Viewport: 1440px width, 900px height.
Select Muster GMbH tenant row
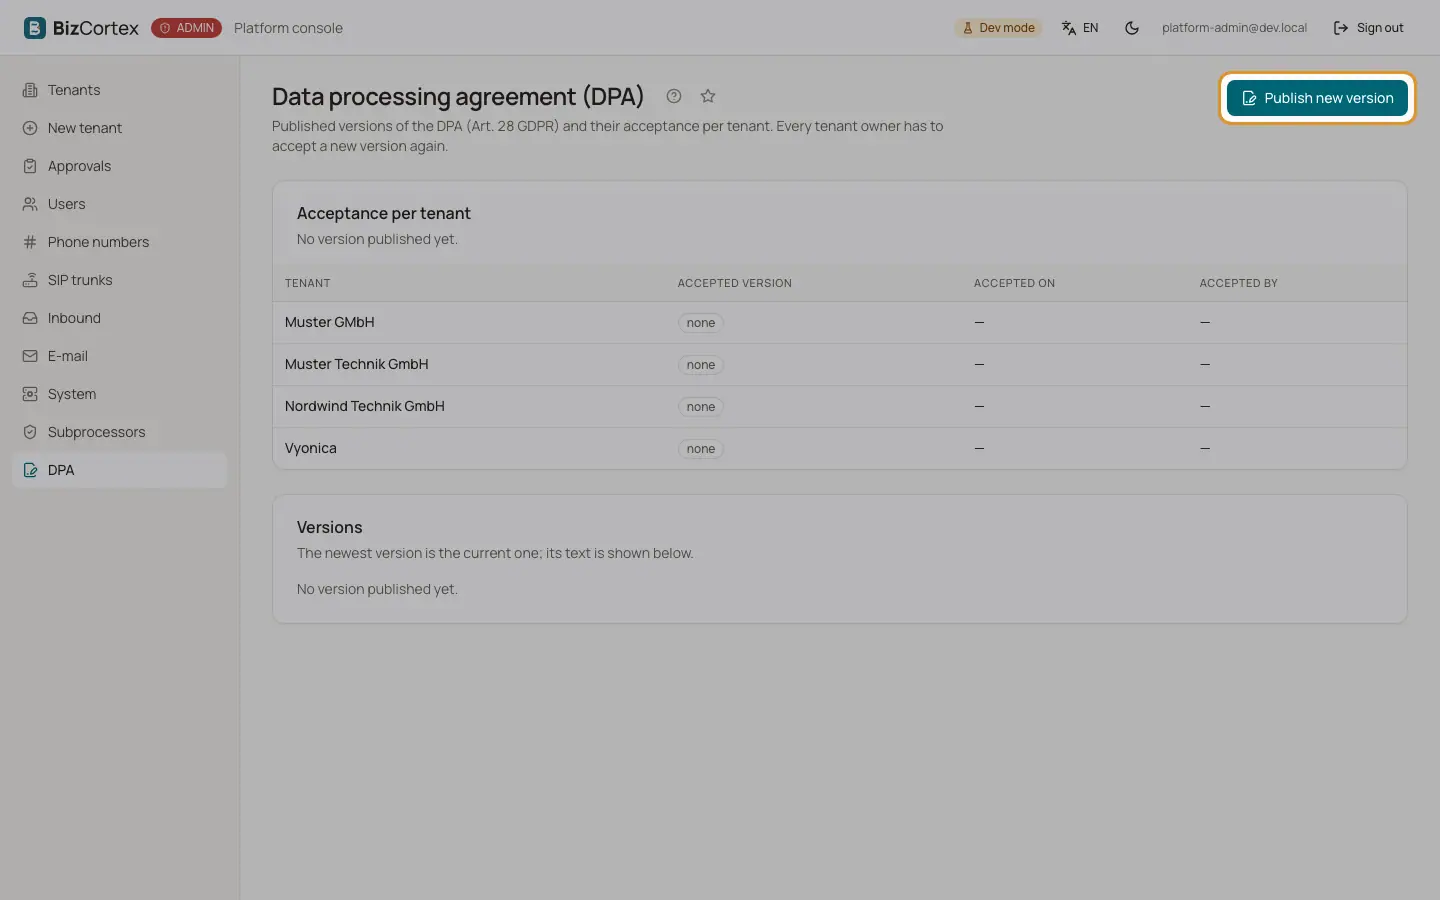840,322
